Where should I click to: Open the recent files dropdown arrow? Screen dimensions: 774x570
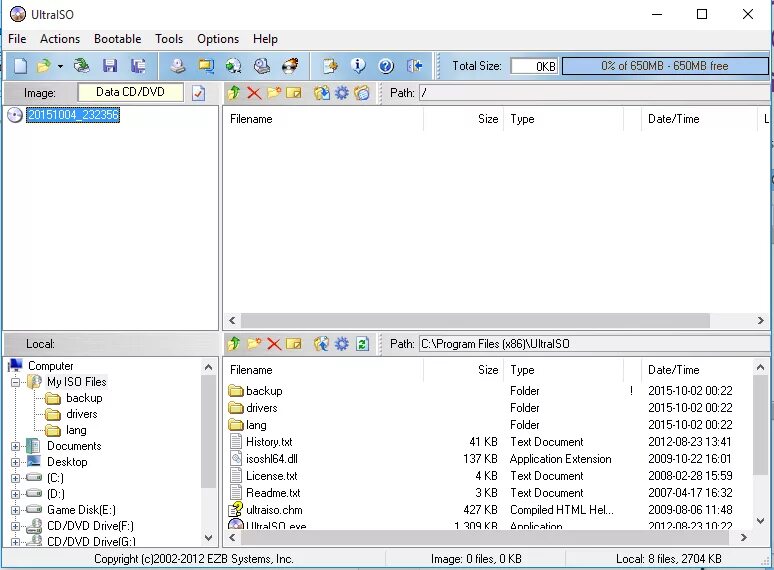60,66
